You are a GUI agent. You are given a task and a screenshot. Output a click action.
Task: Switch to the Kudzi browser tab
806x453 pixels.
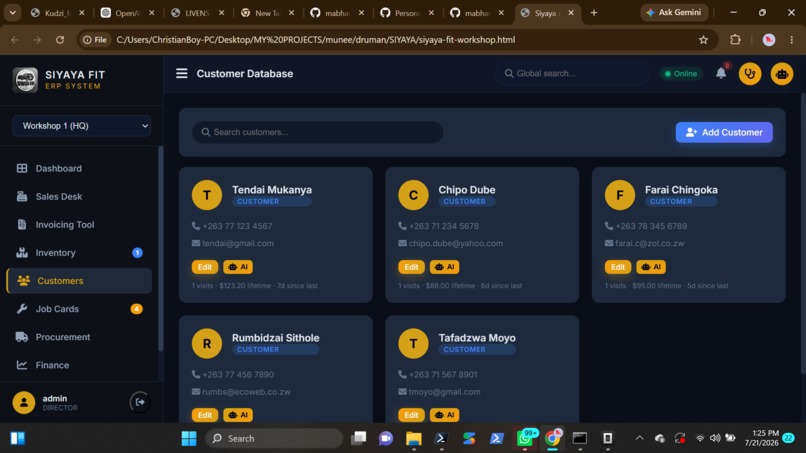58,13
